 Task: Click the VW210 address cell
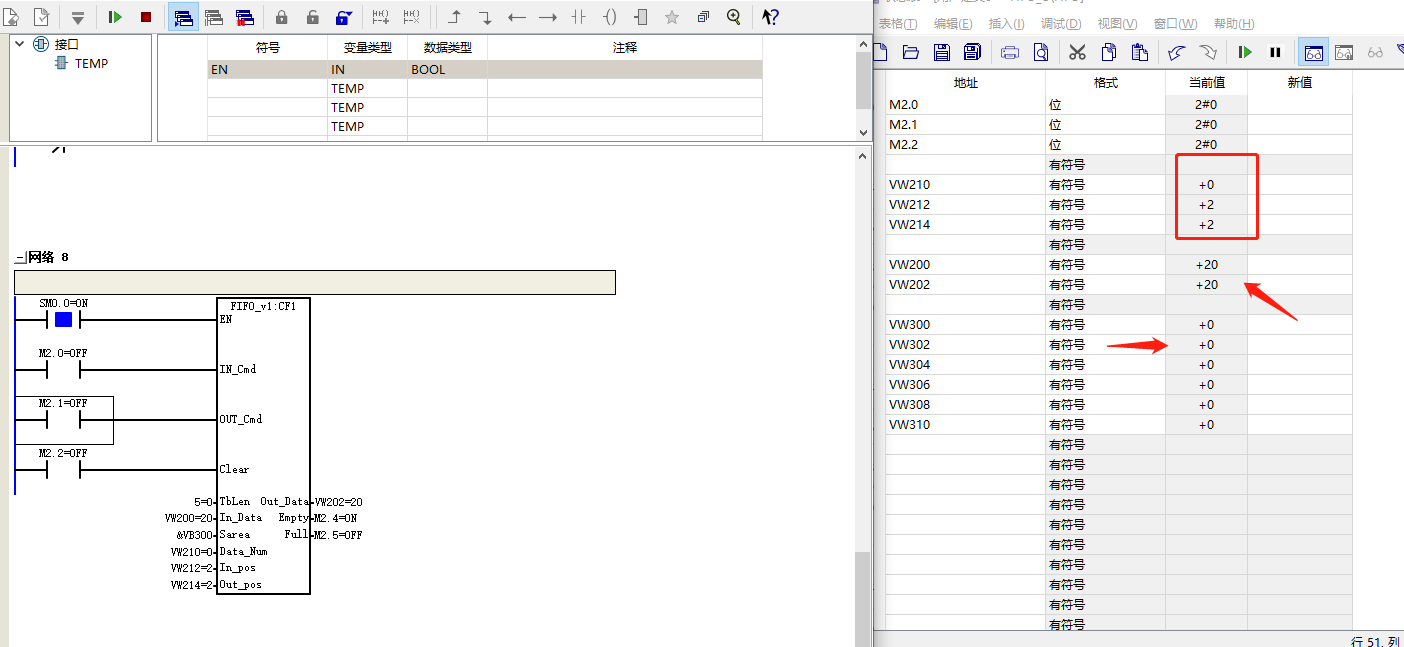pos(965,185)
